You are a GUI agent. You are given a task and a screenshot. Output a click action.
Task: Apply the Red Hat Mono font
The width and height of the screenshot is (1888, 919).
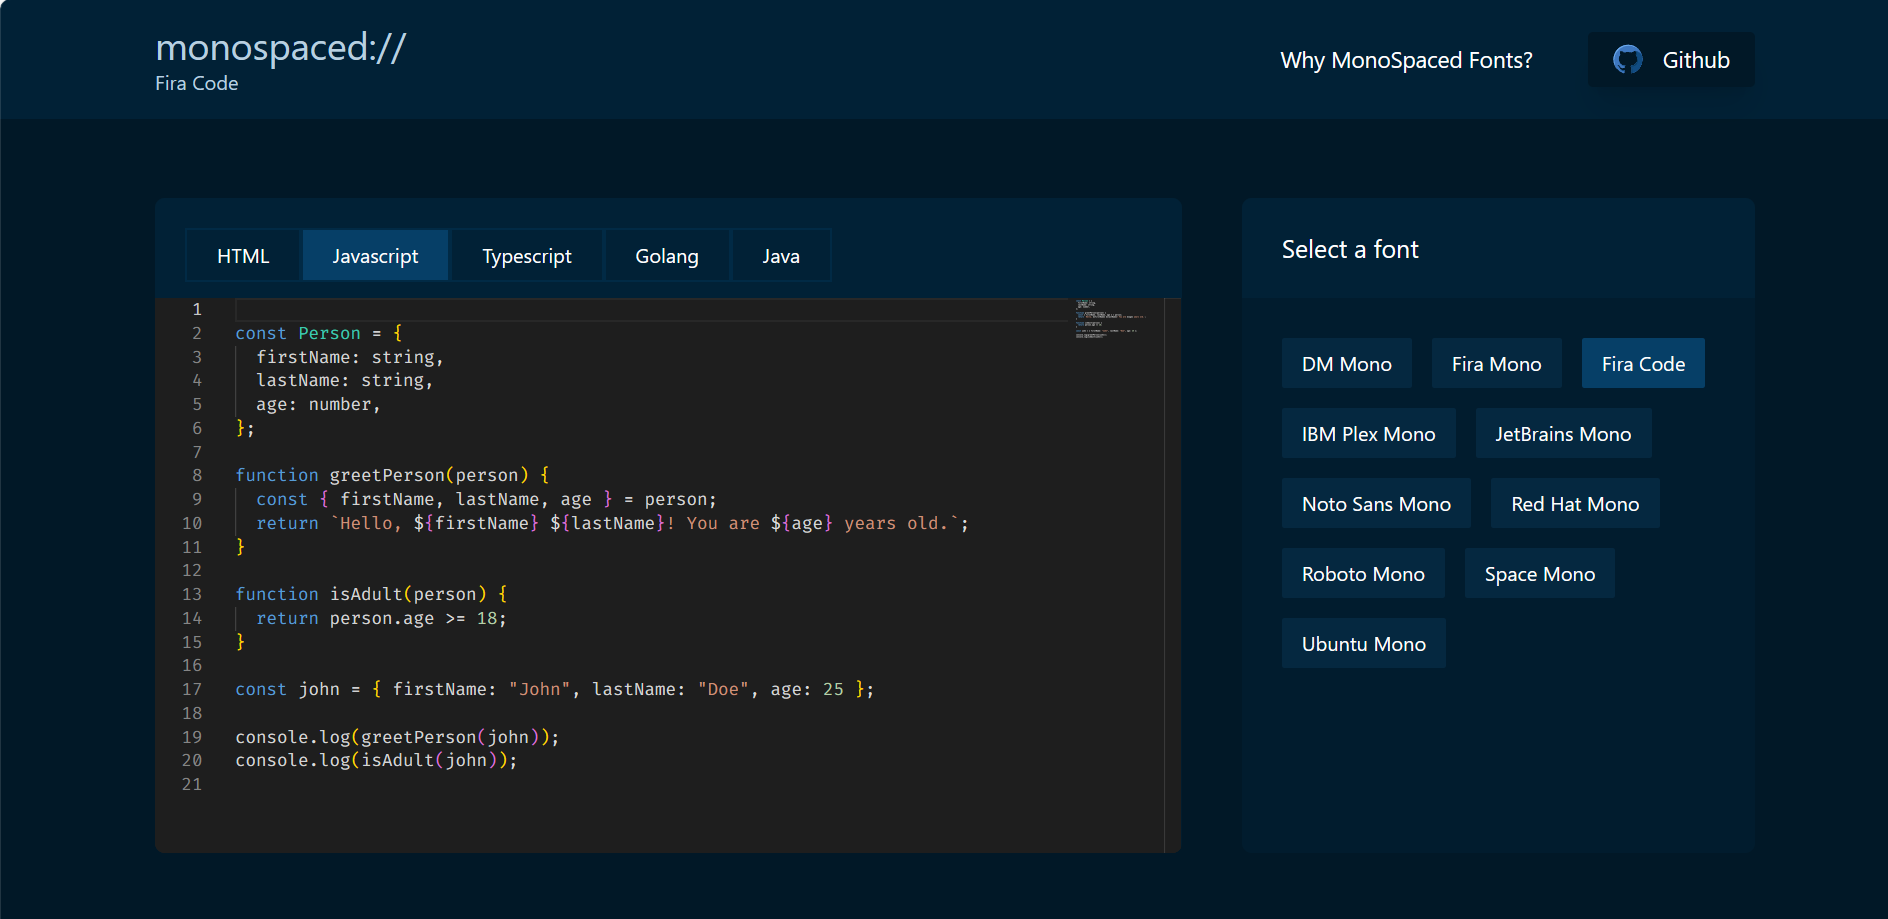click(x=1575, y=504)
